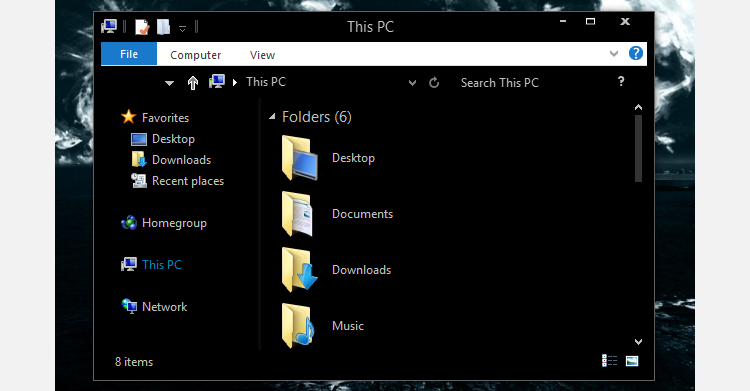Open address bar history dropdown
Screen dimensions: 750x391
[412, 83]
